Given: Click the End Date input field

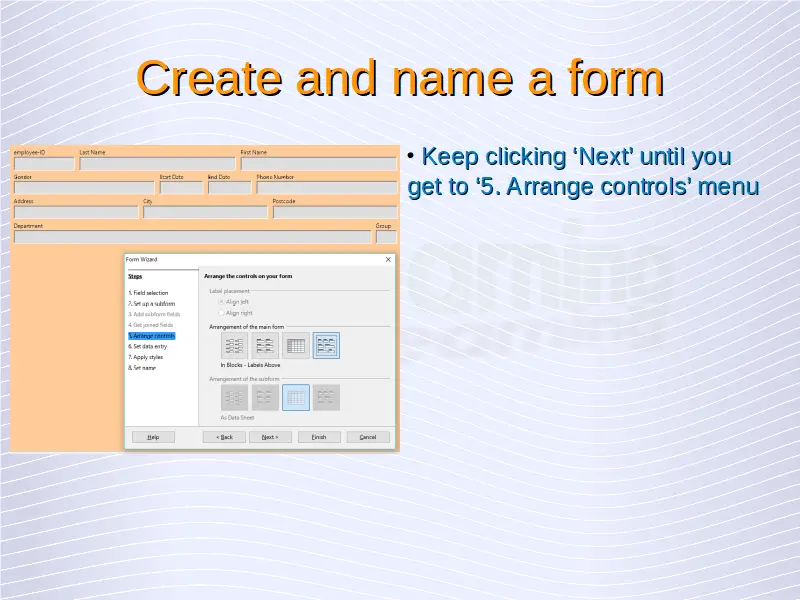Looking at the screenshot, I should (230, 188).
